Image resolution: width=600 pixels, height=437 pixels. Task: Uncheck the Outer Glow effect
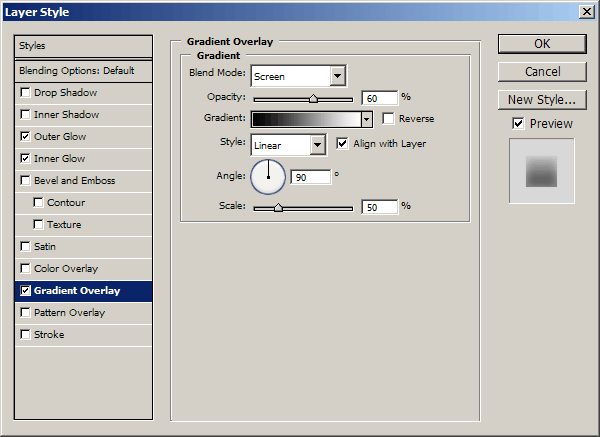[x=25, y=137]
